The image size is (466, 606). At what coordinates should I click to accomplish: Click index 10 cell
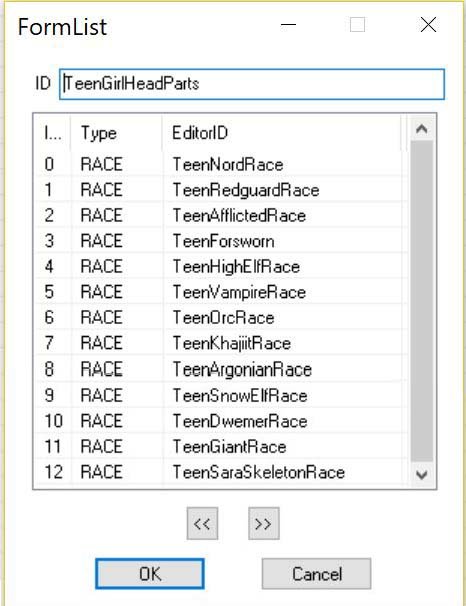(53, 421)
